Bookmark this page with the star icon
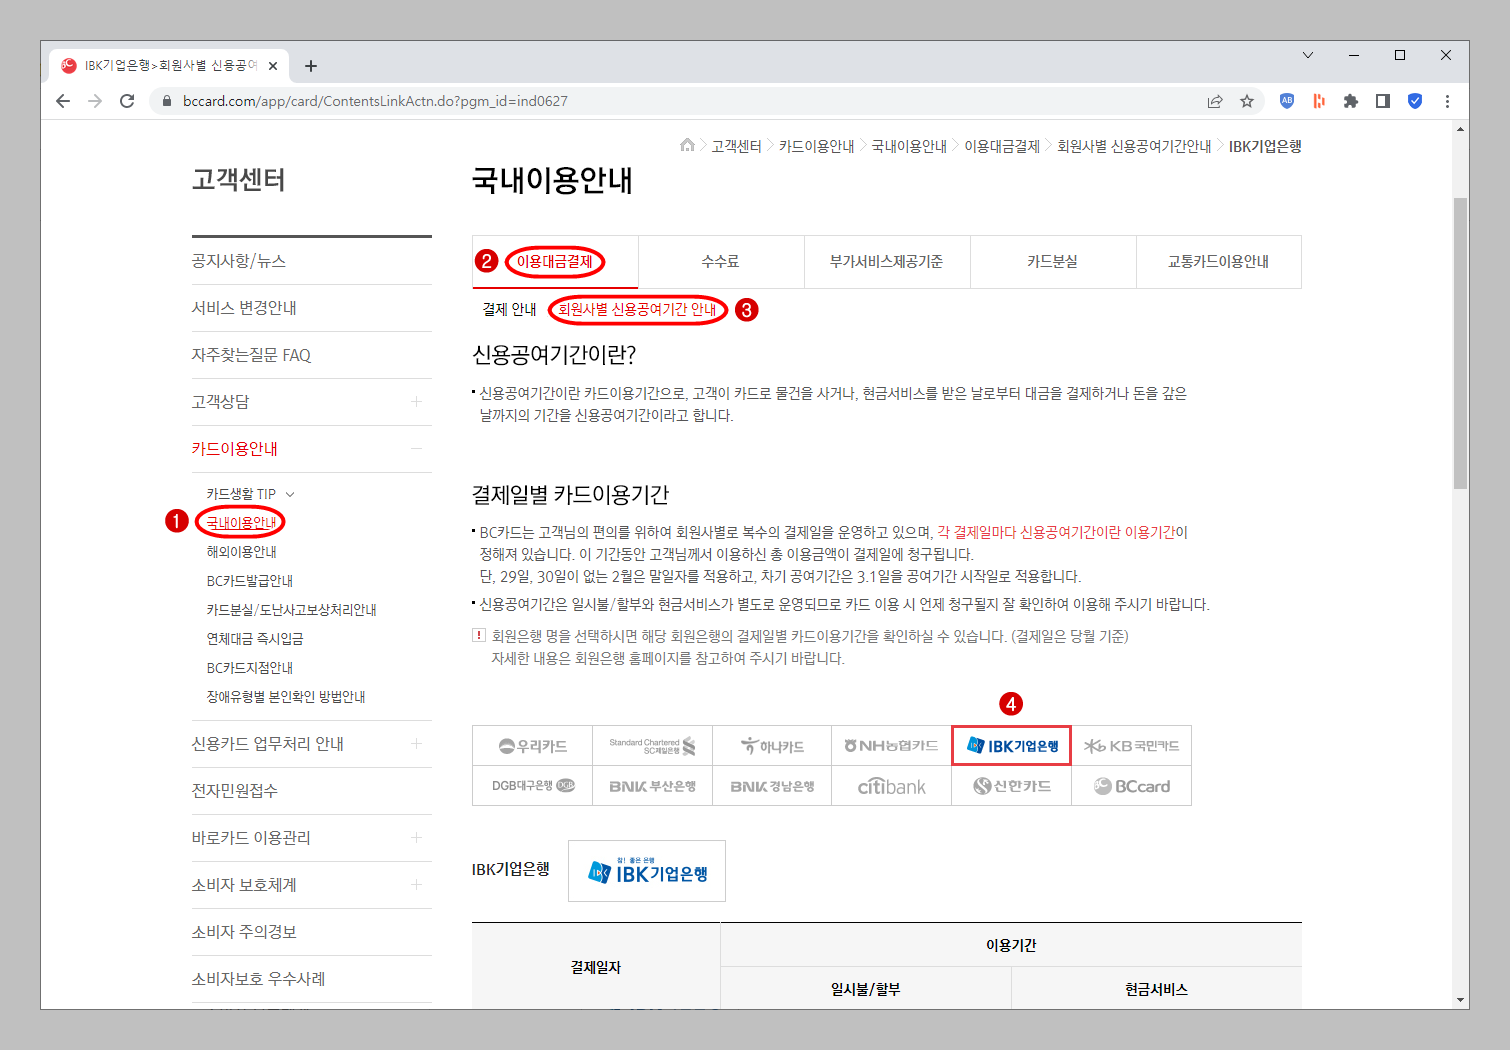The height and width of the screenshot is (1050, 1510). pyautogui.click(x=1247, y=101)
